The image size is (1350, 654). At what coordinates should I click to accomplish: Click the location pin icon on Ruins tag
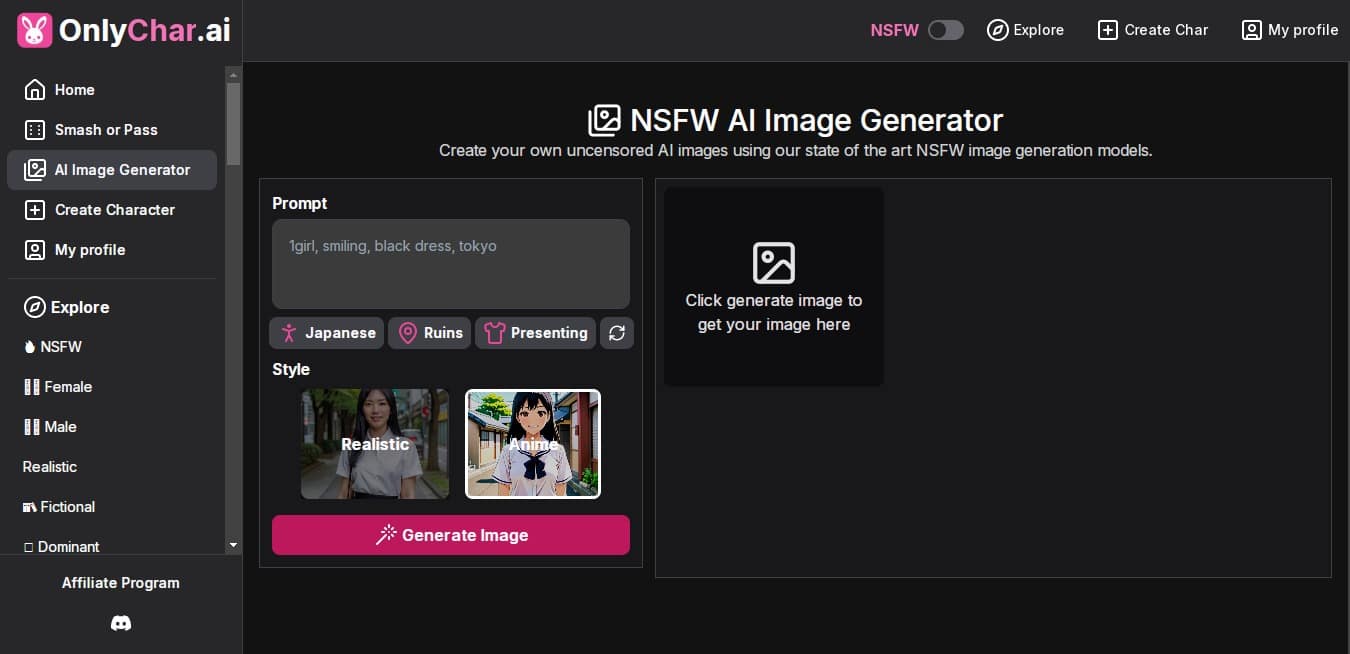[x=407, y=333]
